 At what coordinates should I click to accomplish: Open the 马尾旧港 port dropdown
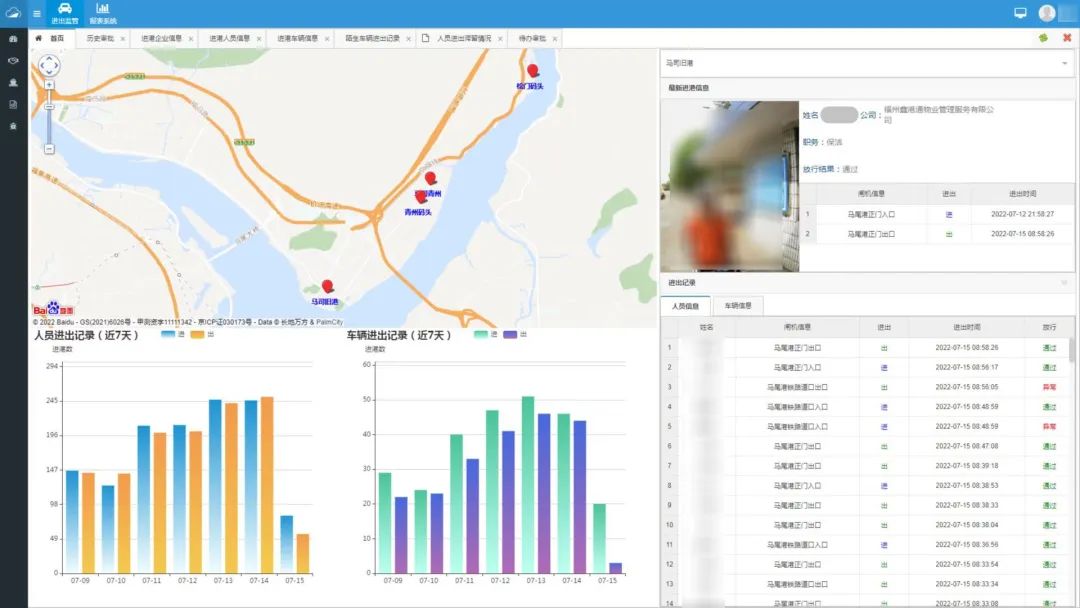867,63
